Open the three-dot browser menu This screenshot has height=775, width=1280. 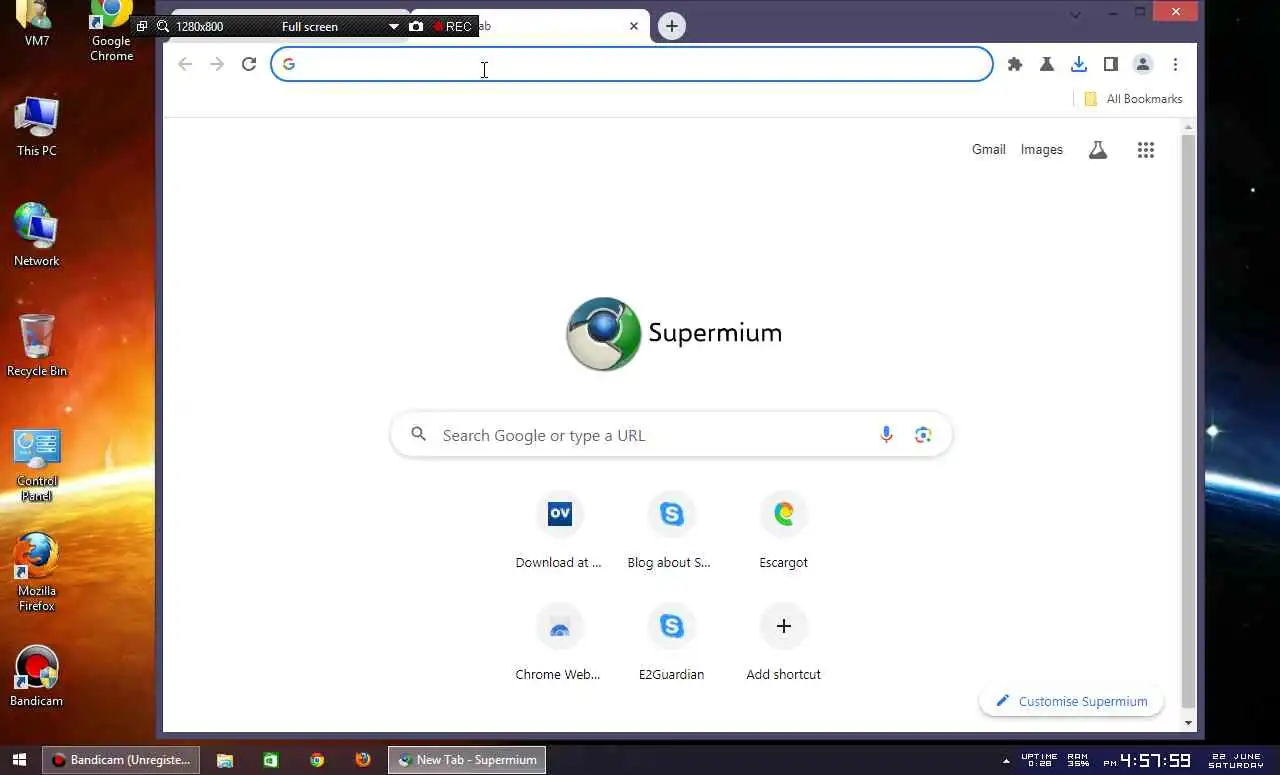pyautogui.click(x=1175, y=64)
